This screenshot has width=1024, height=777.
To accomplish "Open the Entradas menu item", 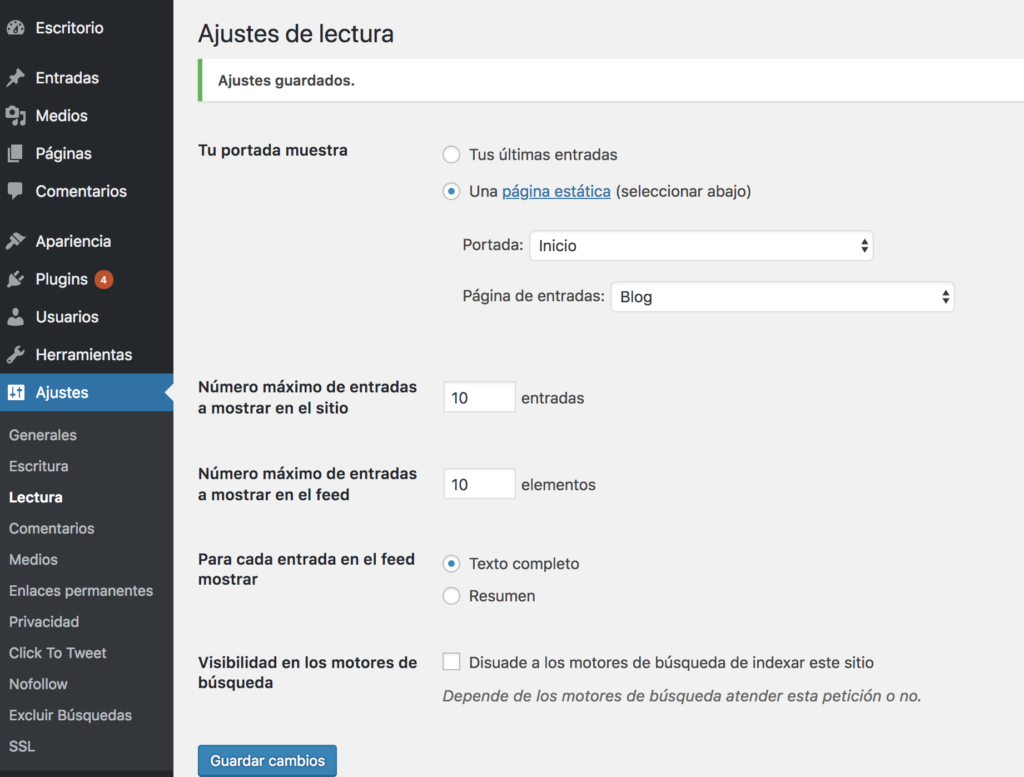I will pyautogui.click(x=67, y=78).
